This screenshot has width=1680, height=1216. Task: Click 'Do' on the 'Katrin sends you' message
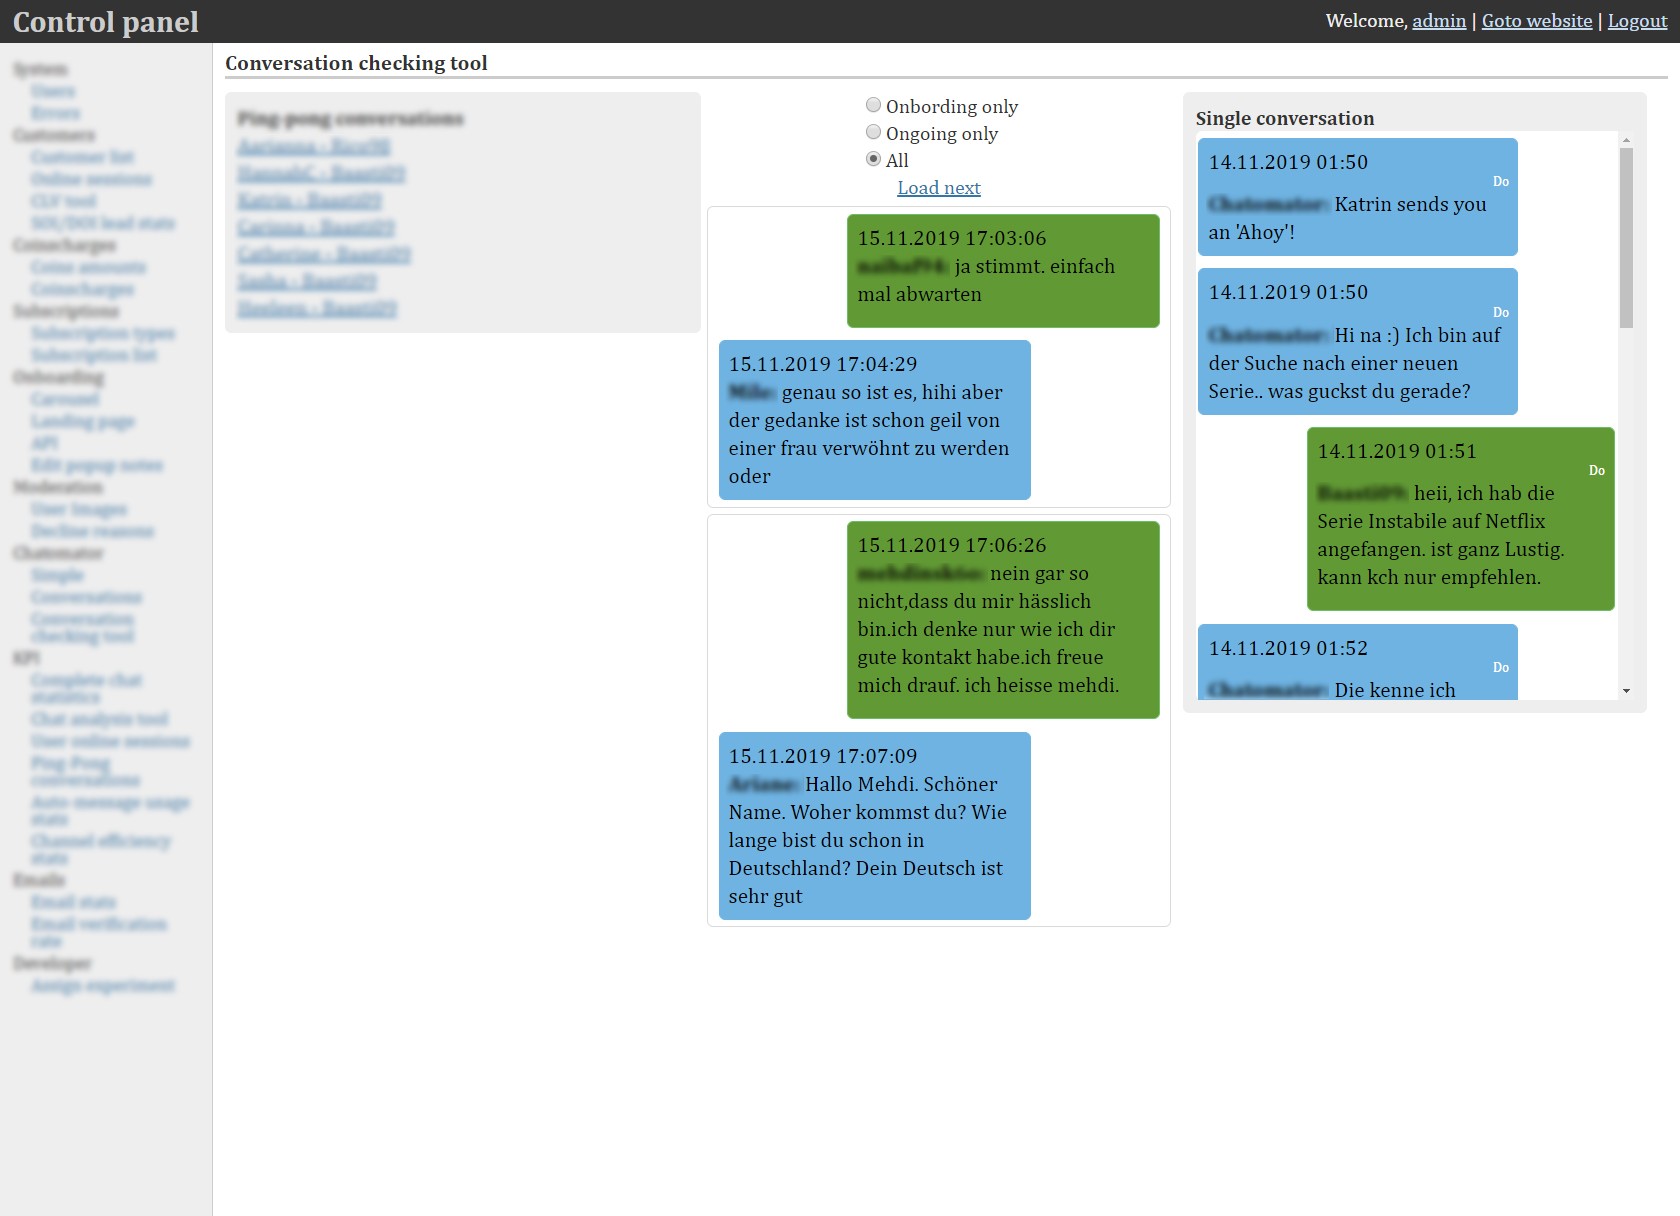pyautogui.click(x=1500, y=182)
